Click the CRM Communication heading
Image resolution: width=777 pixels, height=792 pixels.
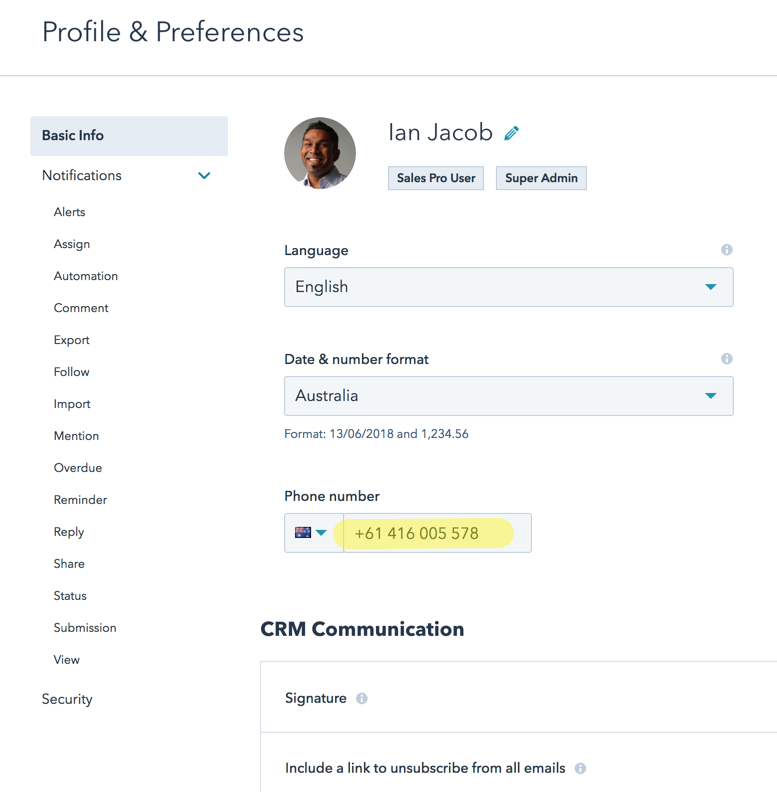click(x=362, y=629)
